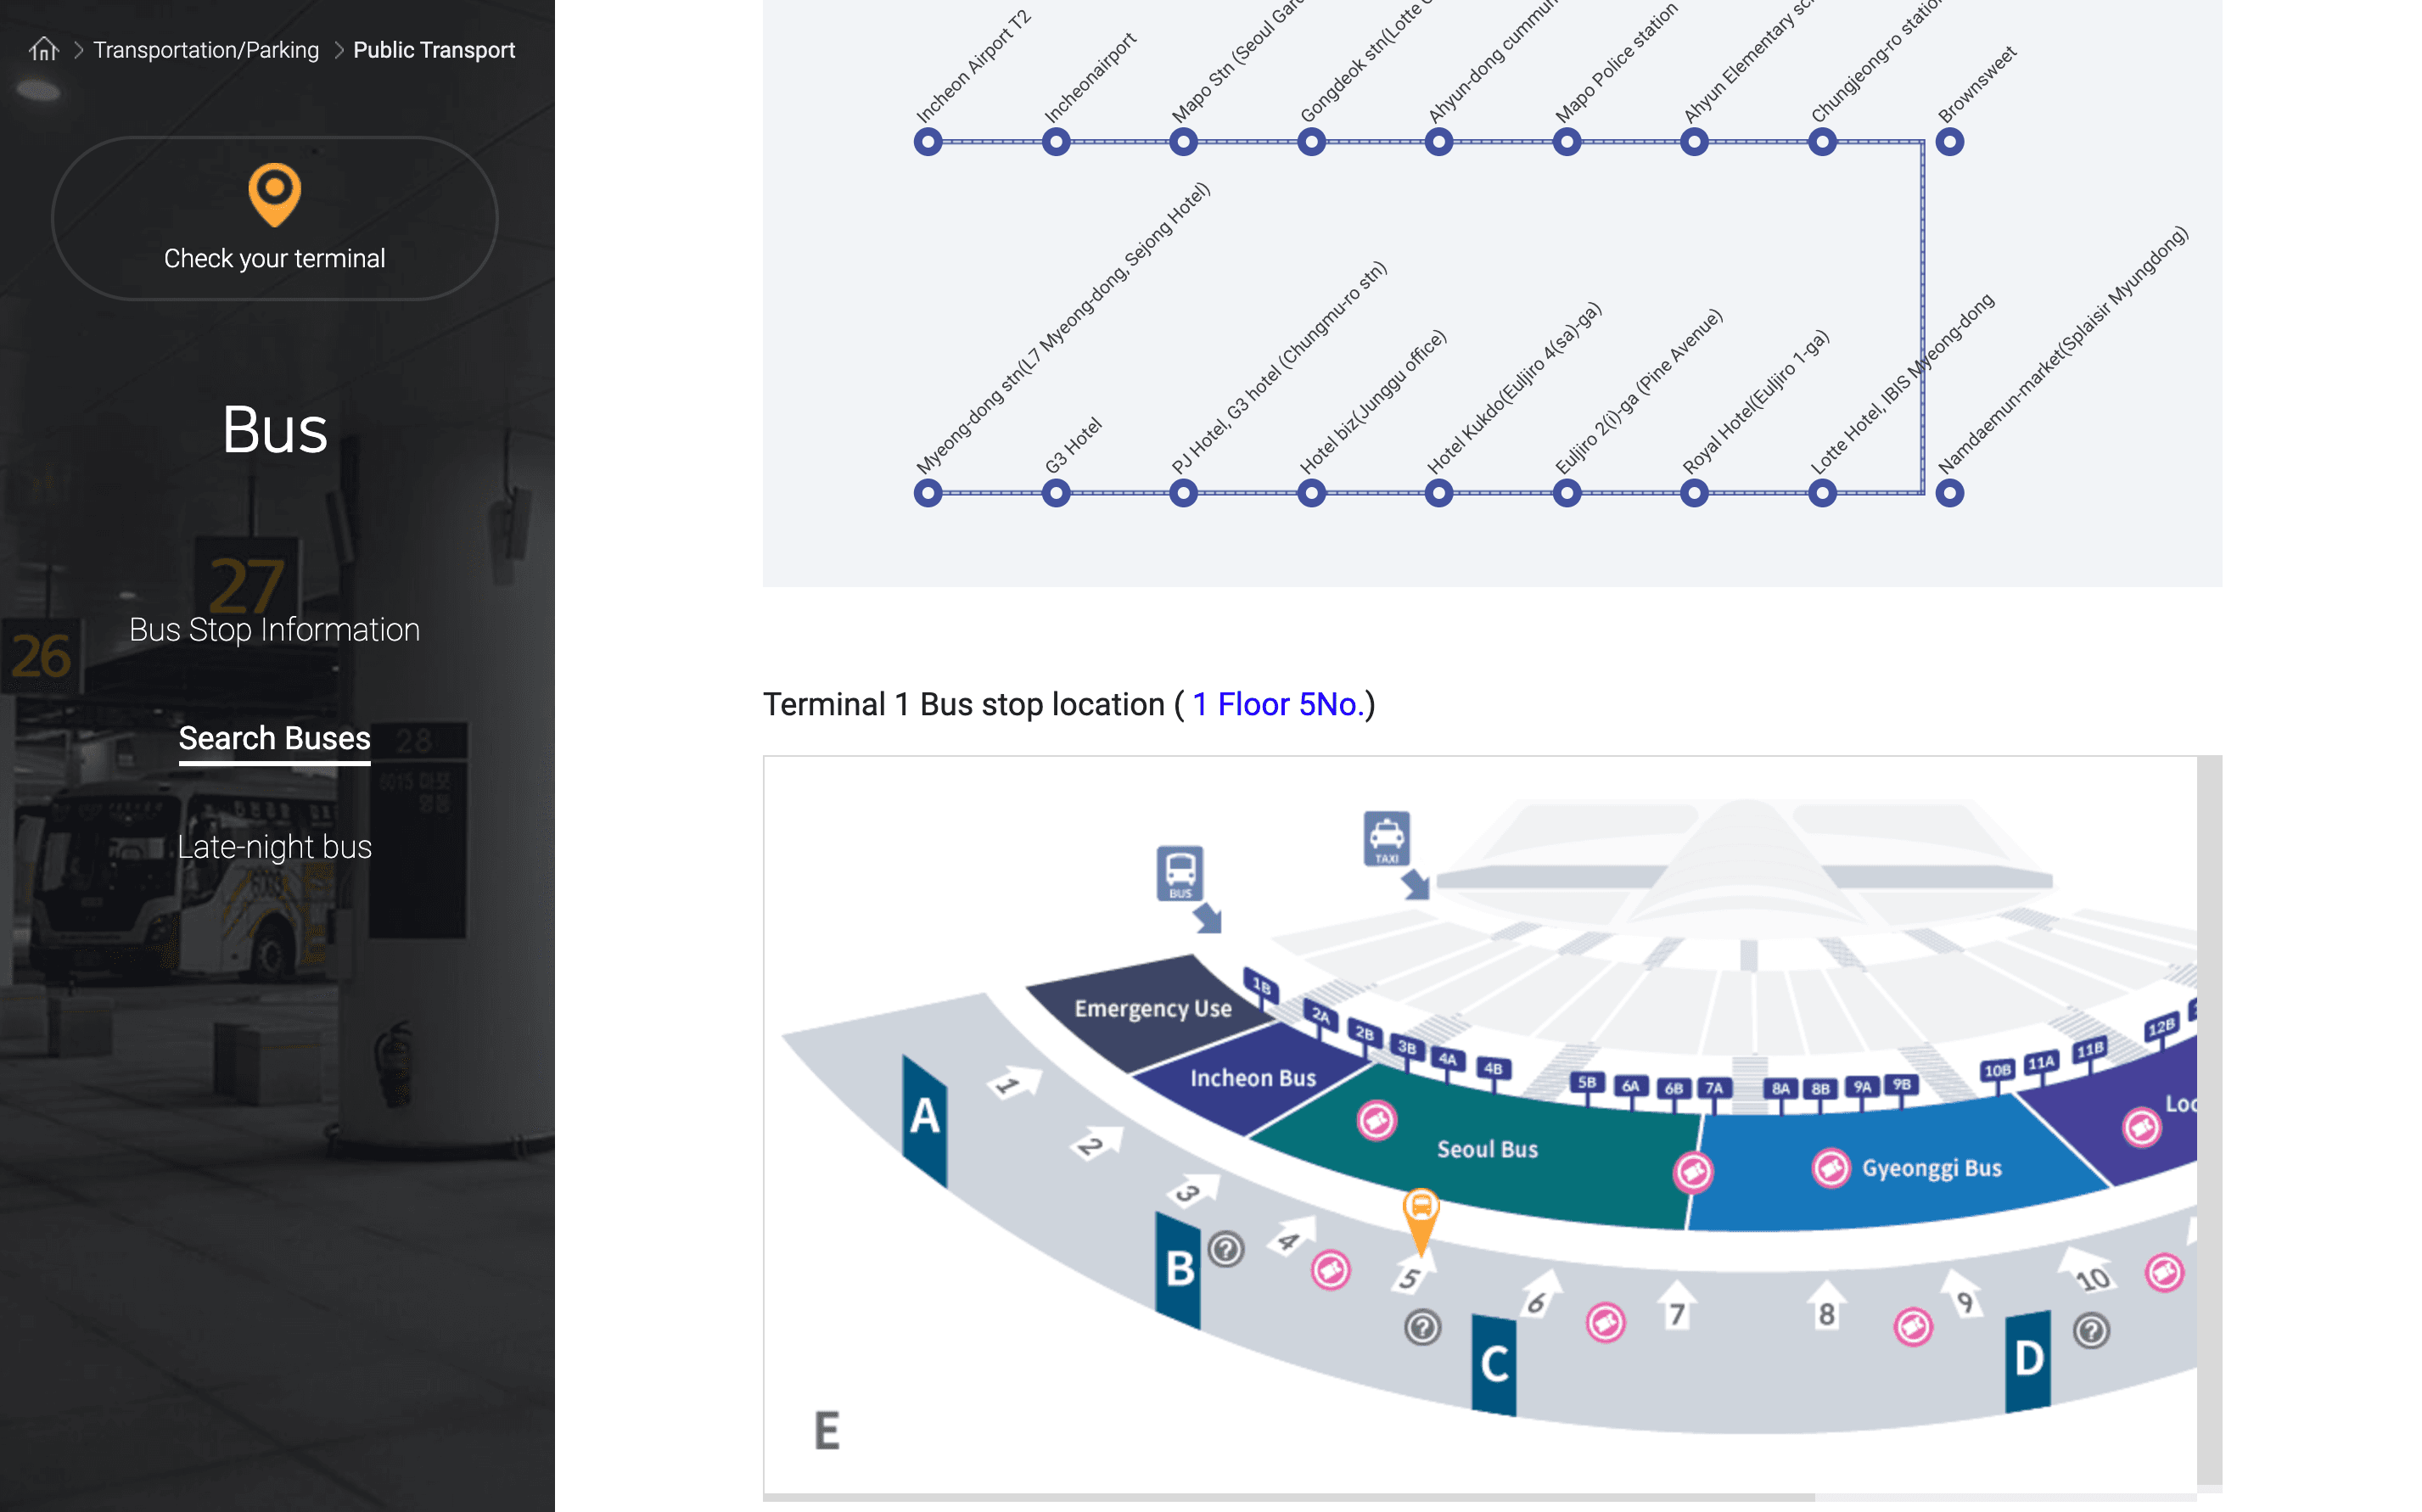Open Transportation/Parking breadcrumb link
This screenshot has height=1512, width=2422.
click(x=206, y=50)
